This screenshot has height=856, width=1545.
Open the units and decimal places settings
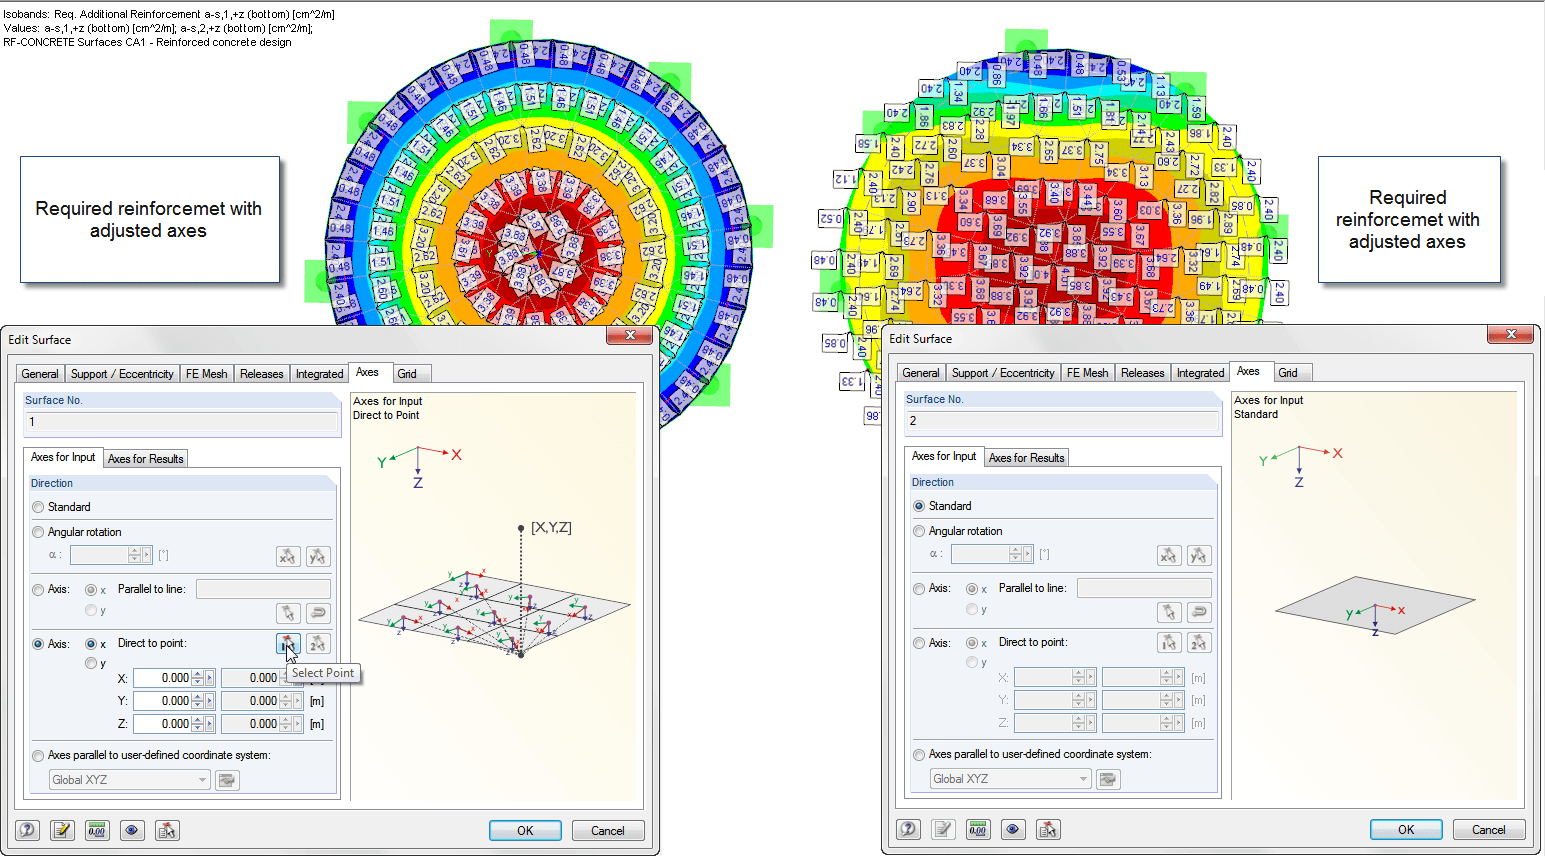pos(97,830)
